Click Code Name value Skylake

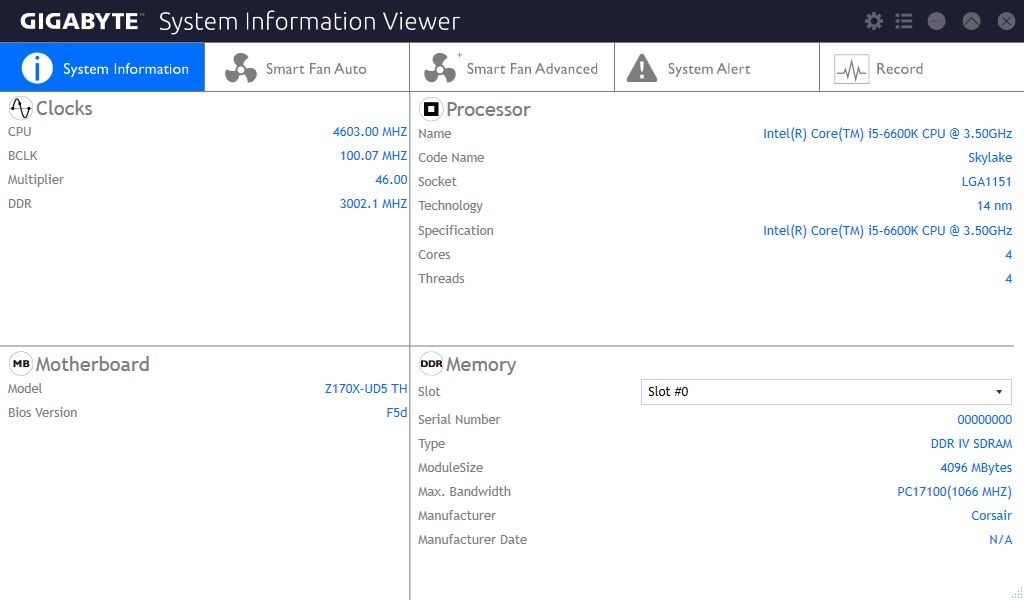(x=990, y=158)
